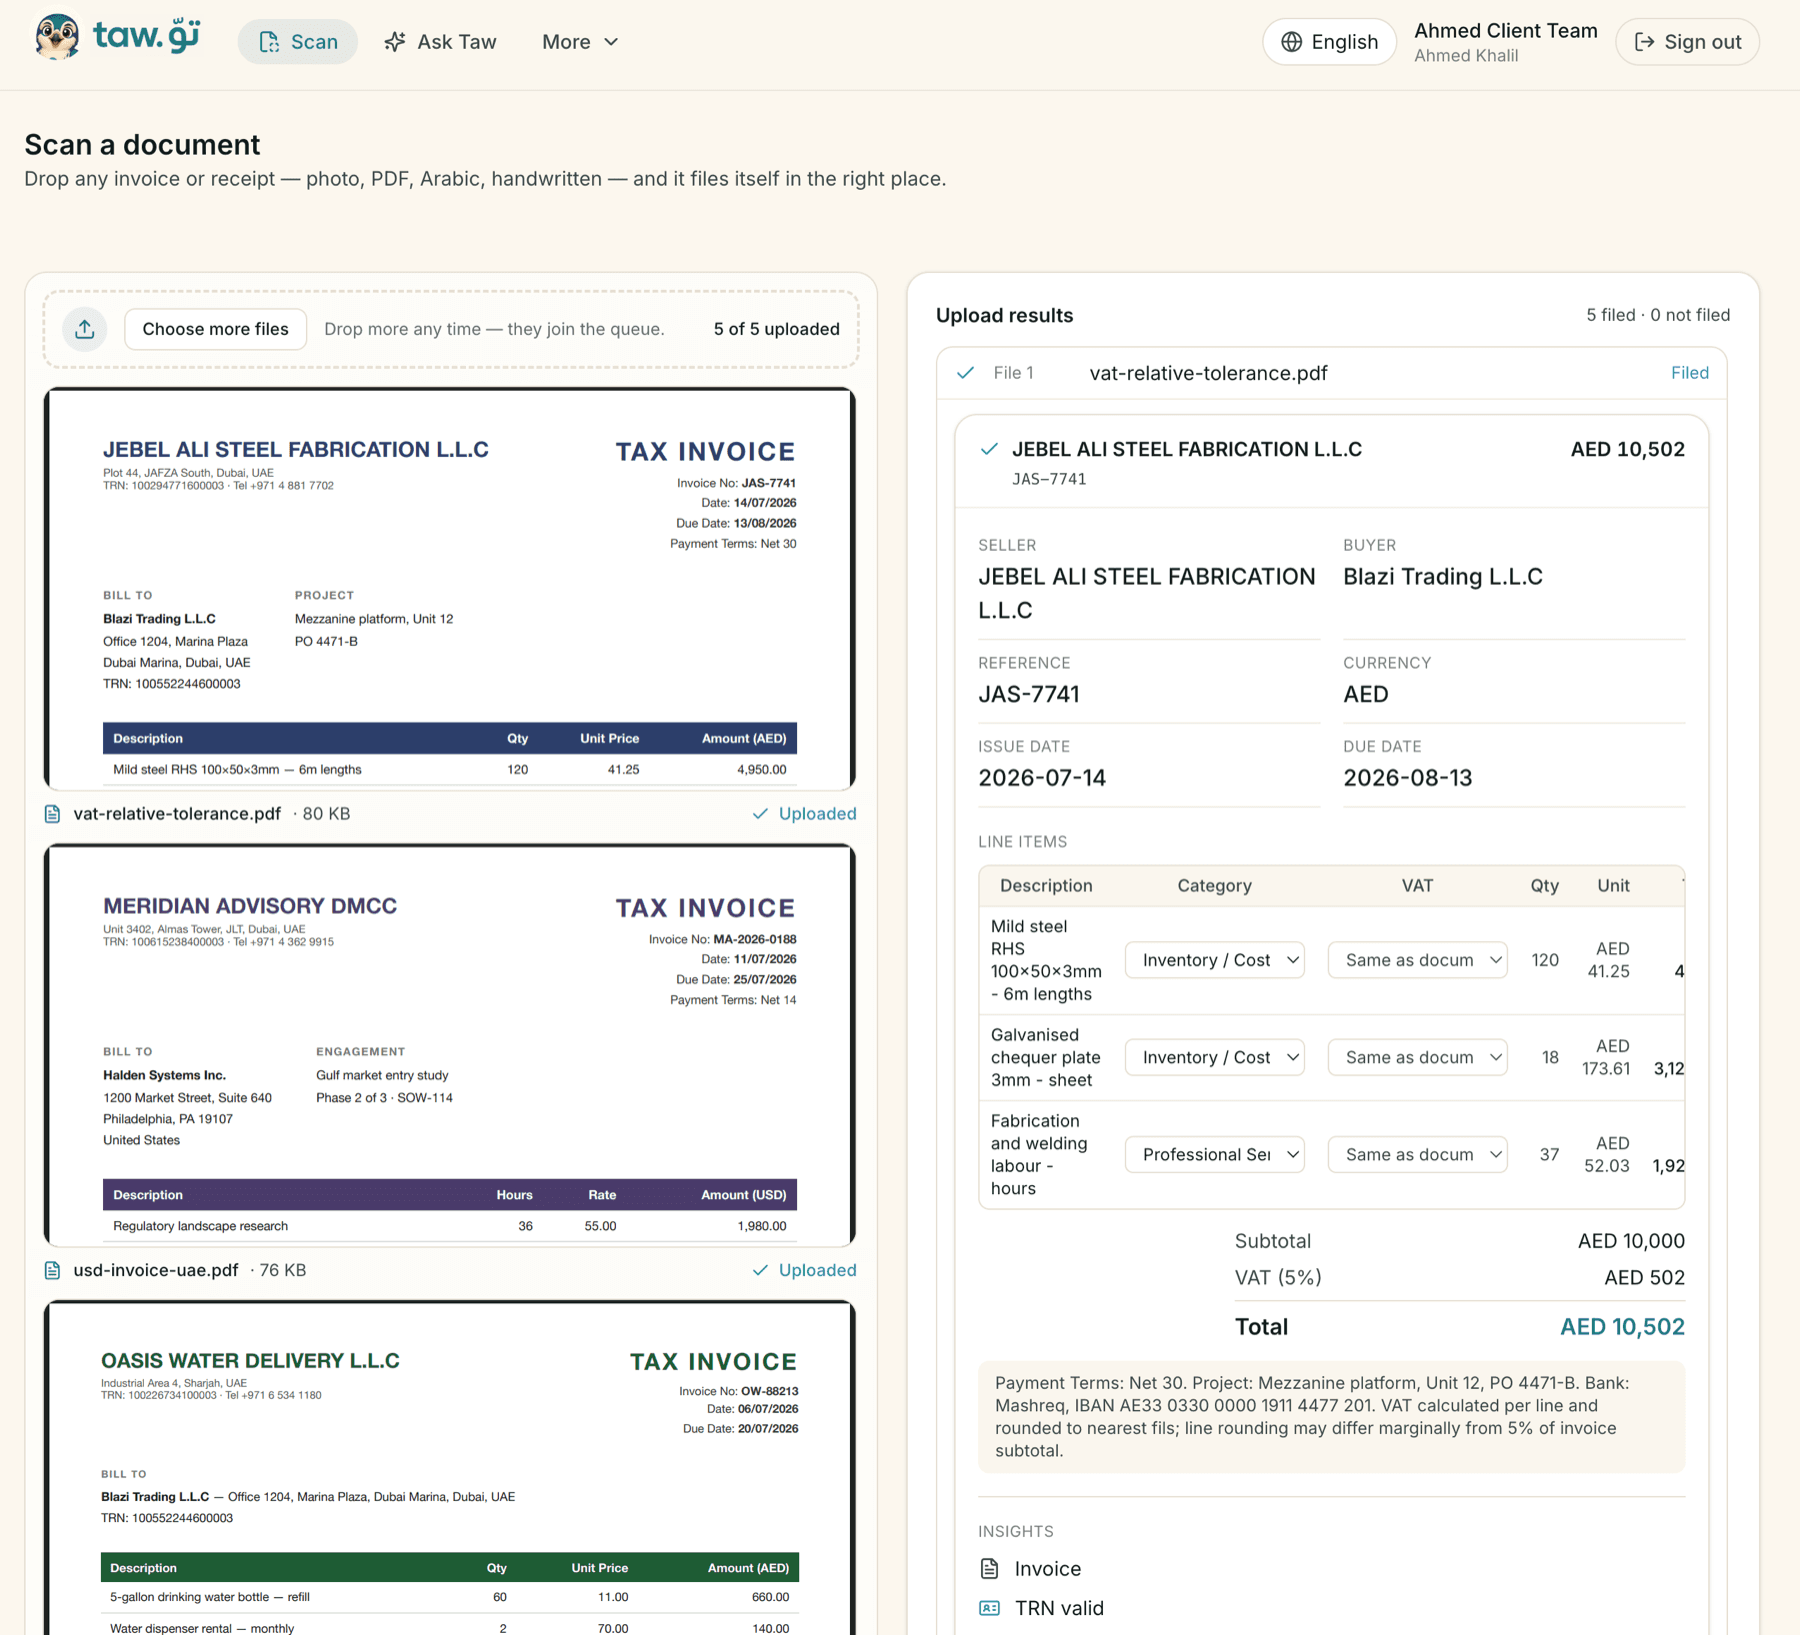Click checkmark next to Jebel Ali Steel card title
Viewport: 1800px width, 1635px height.
(989, 449)
